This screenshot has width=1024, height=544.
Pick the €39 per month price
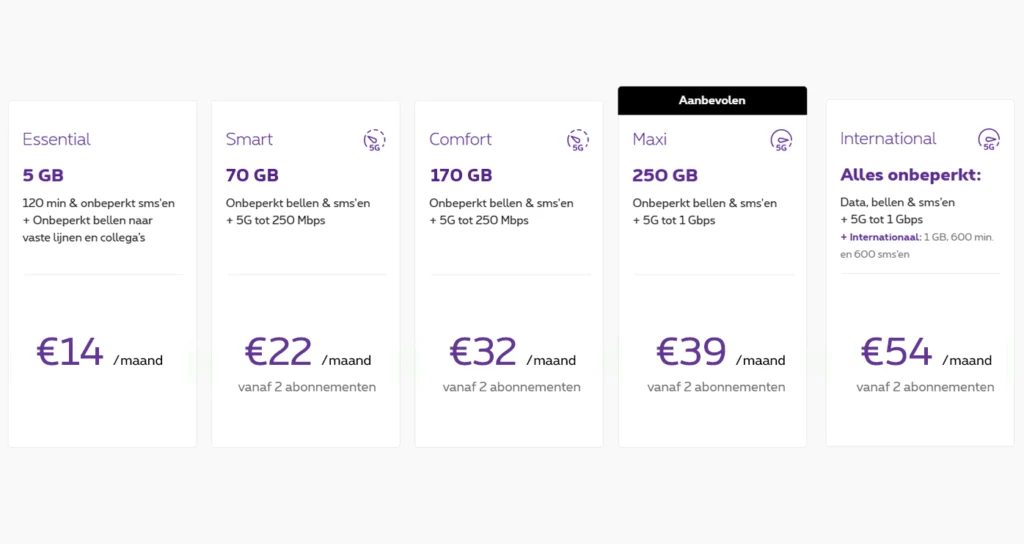(718, 353)
